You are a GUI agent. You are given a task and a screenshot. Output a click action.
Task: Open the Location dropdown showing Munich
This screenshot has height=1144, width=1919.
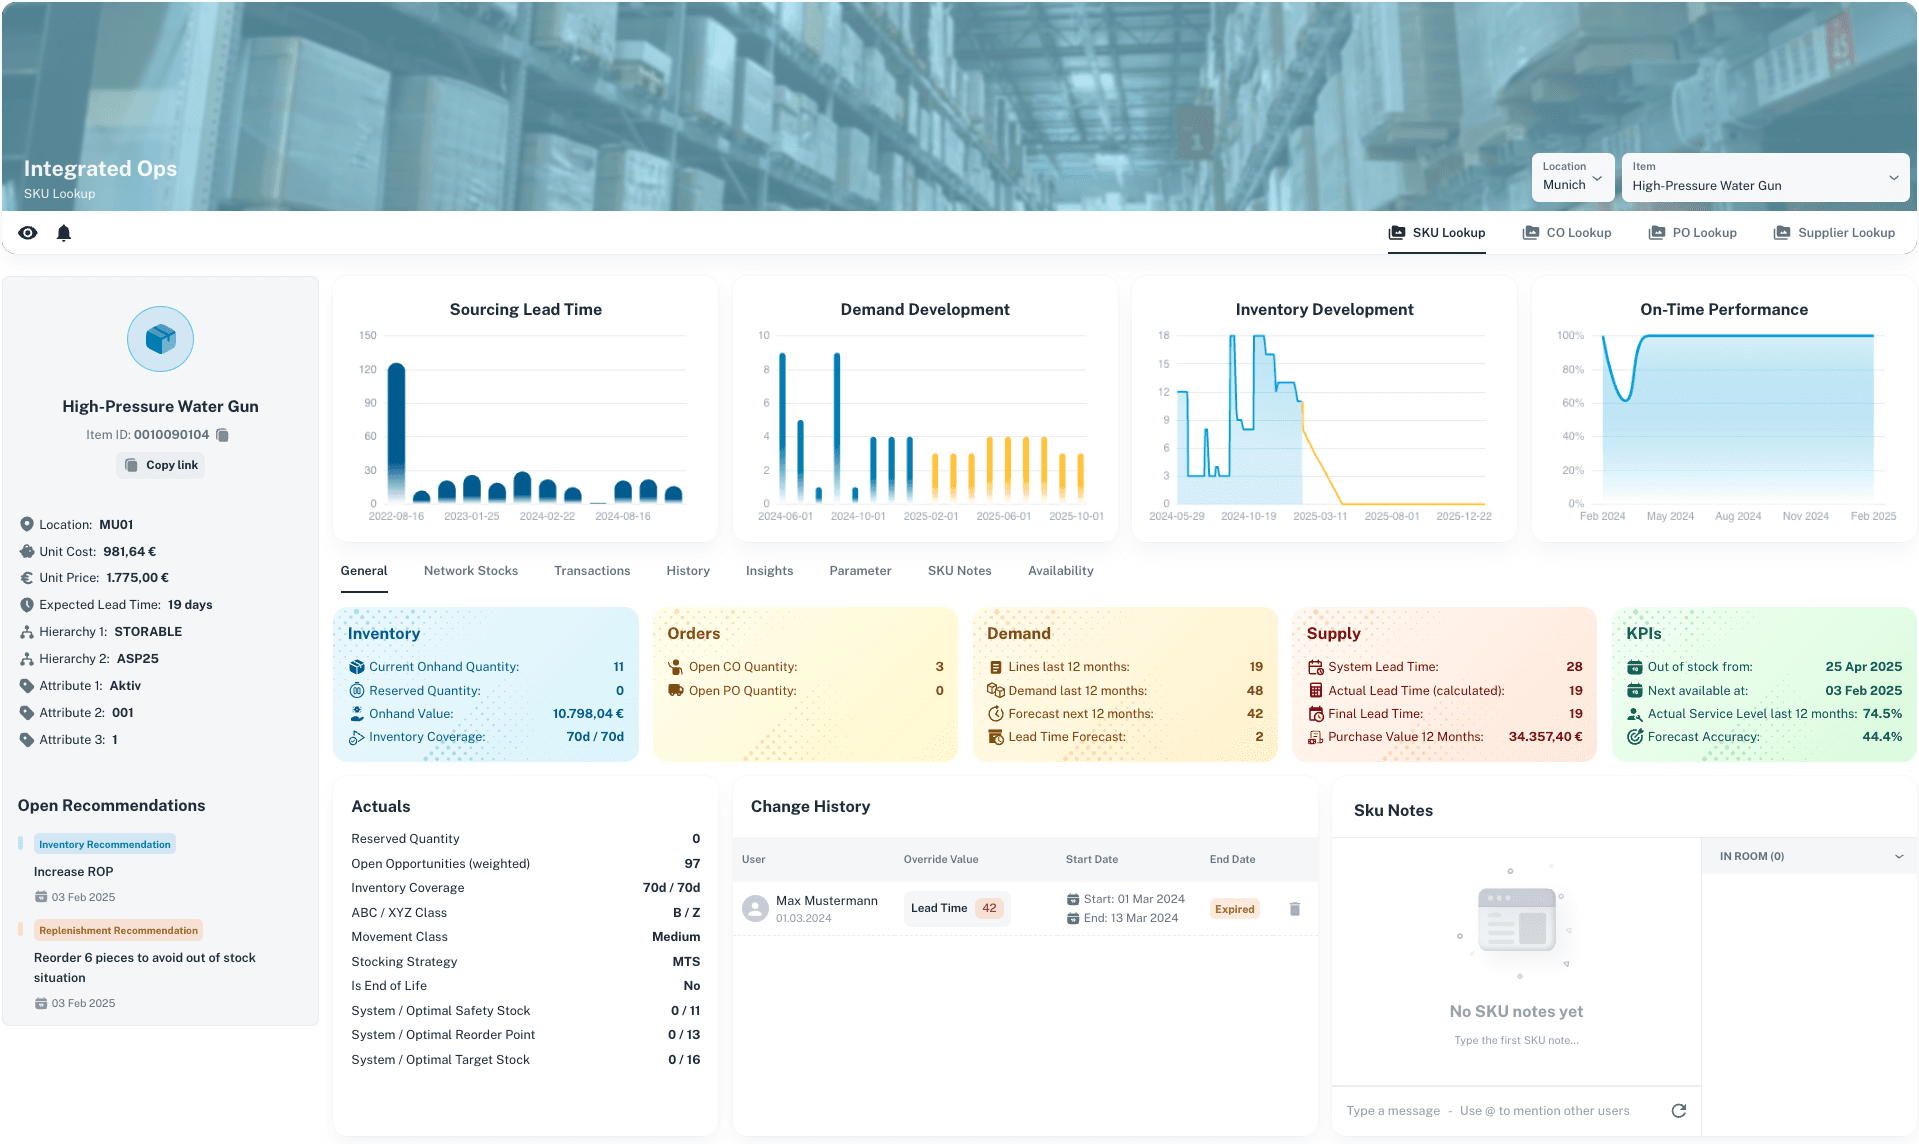(1572, 177)
